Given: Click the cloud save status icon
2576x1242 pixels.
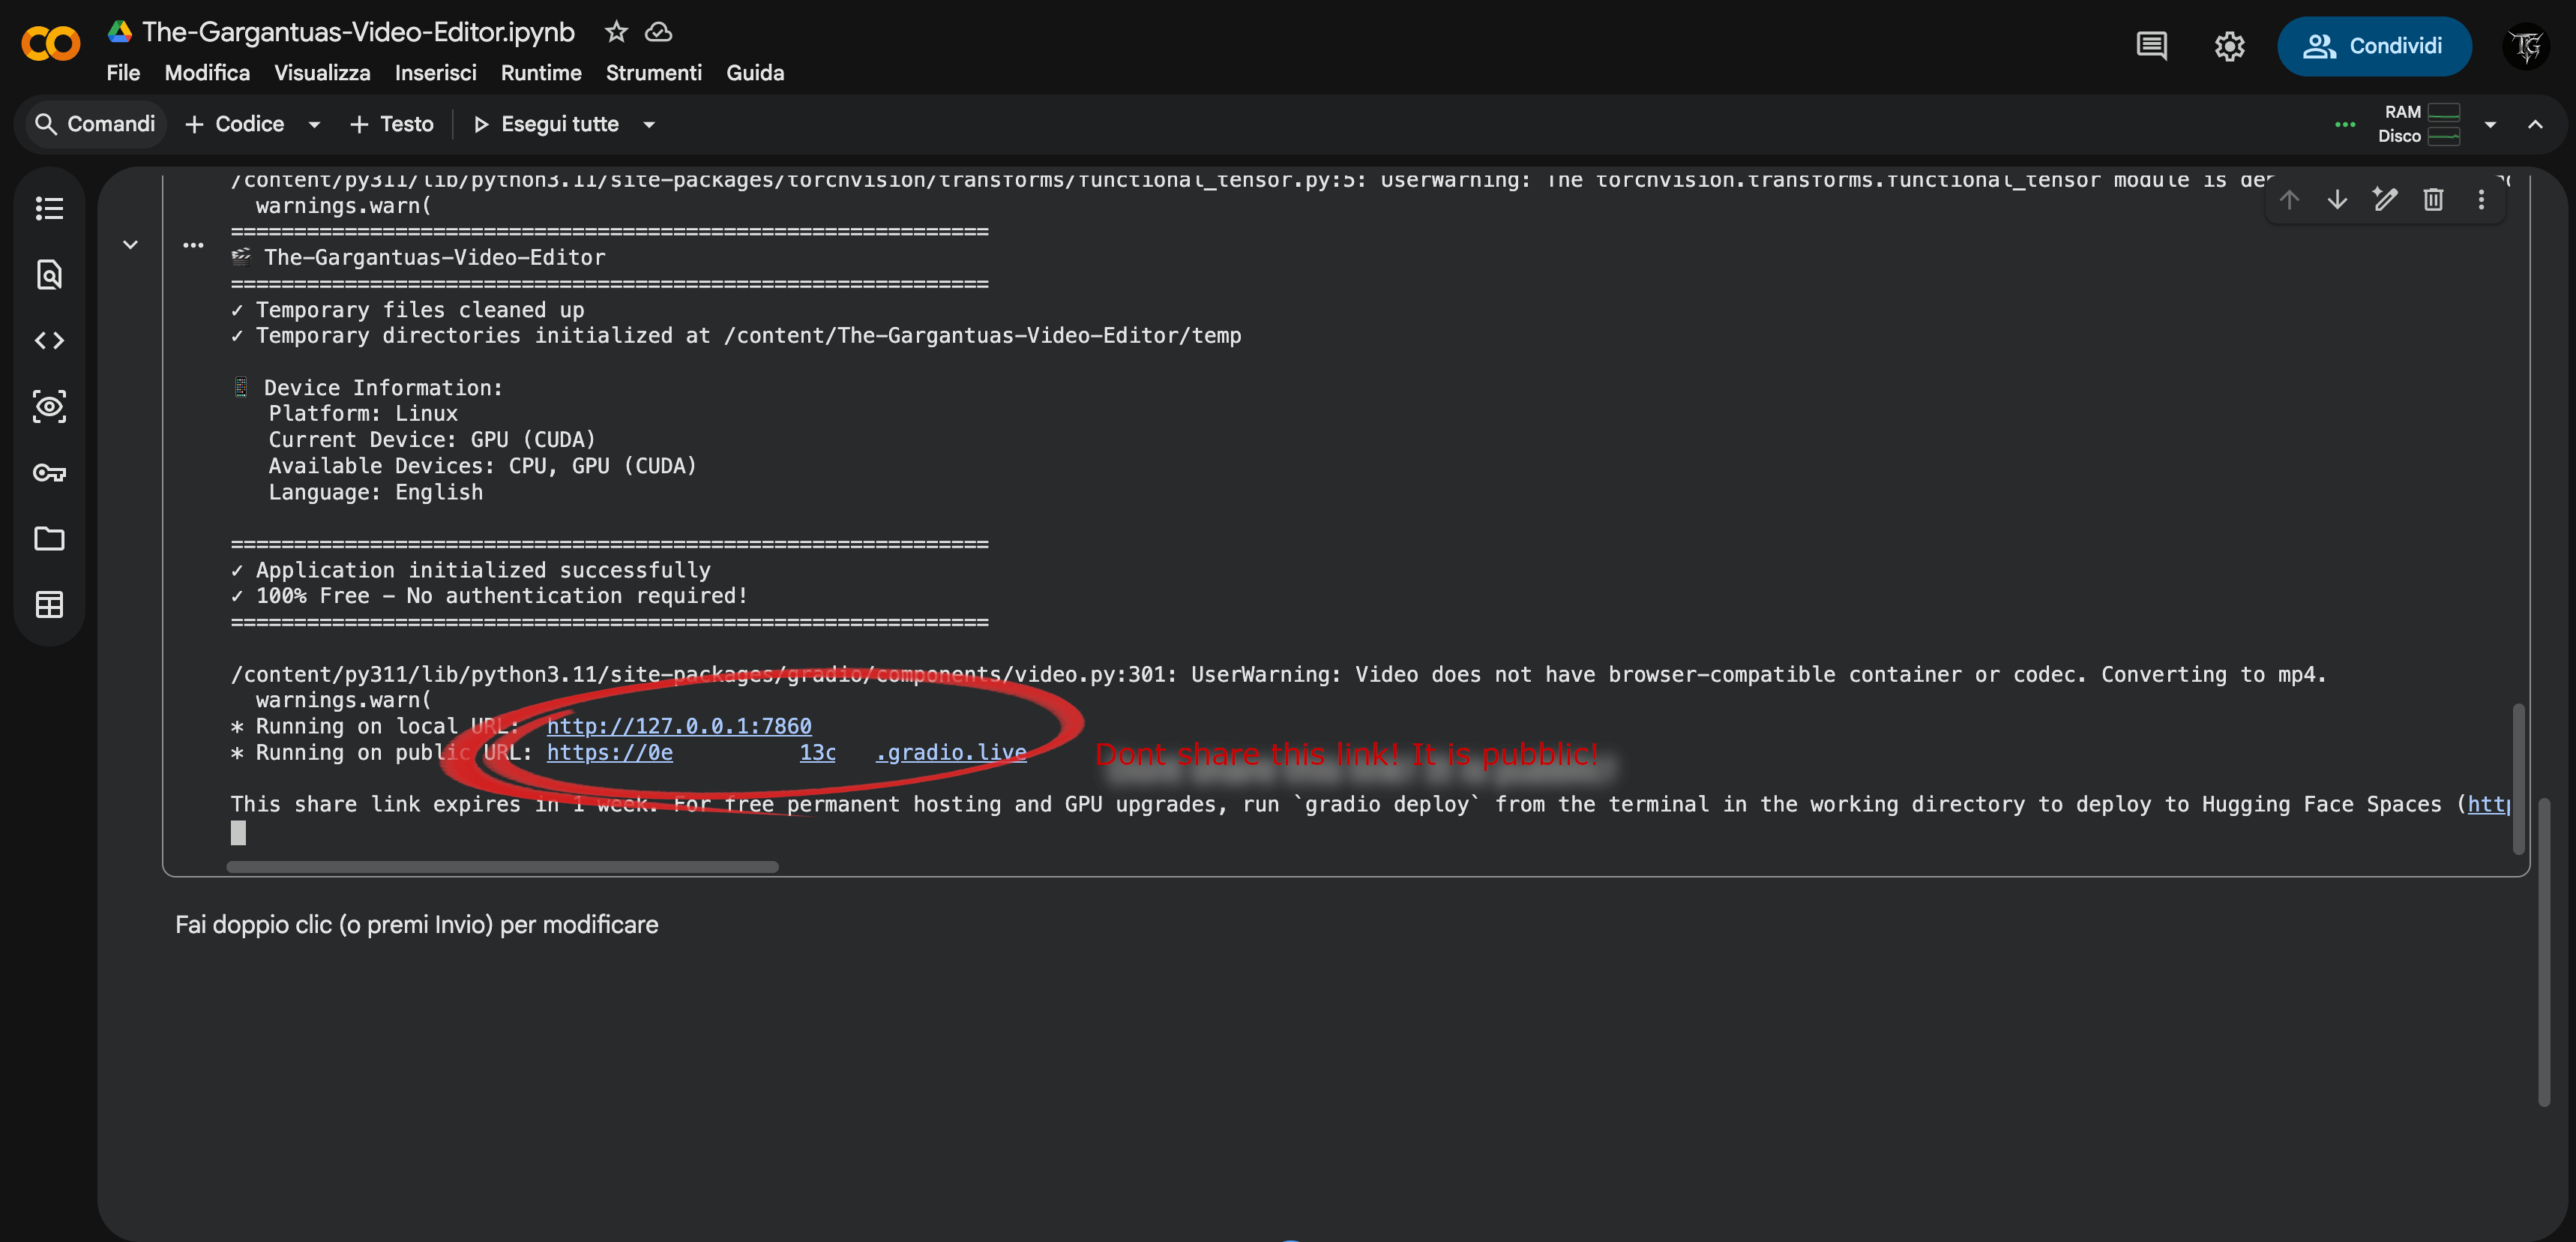Looking at the screenshot, I should (658, 32).
